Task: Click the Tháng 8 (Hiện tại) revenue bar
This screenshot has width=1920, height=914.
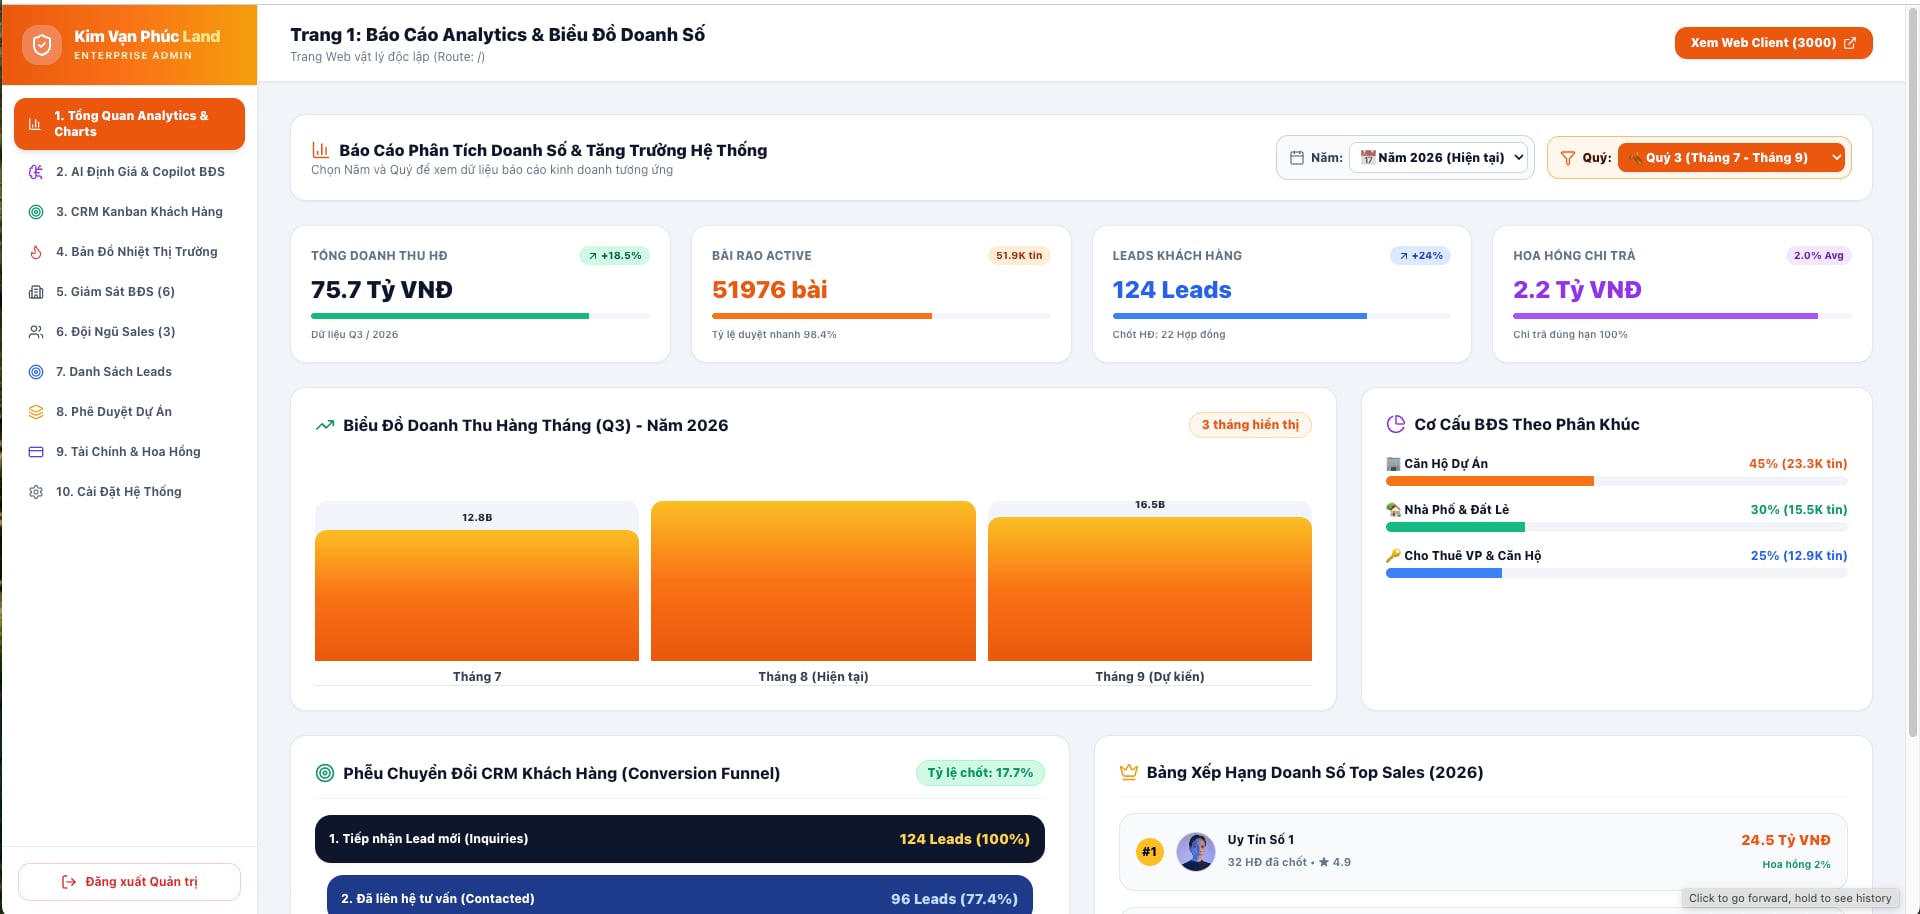Action: pos(813,581)
